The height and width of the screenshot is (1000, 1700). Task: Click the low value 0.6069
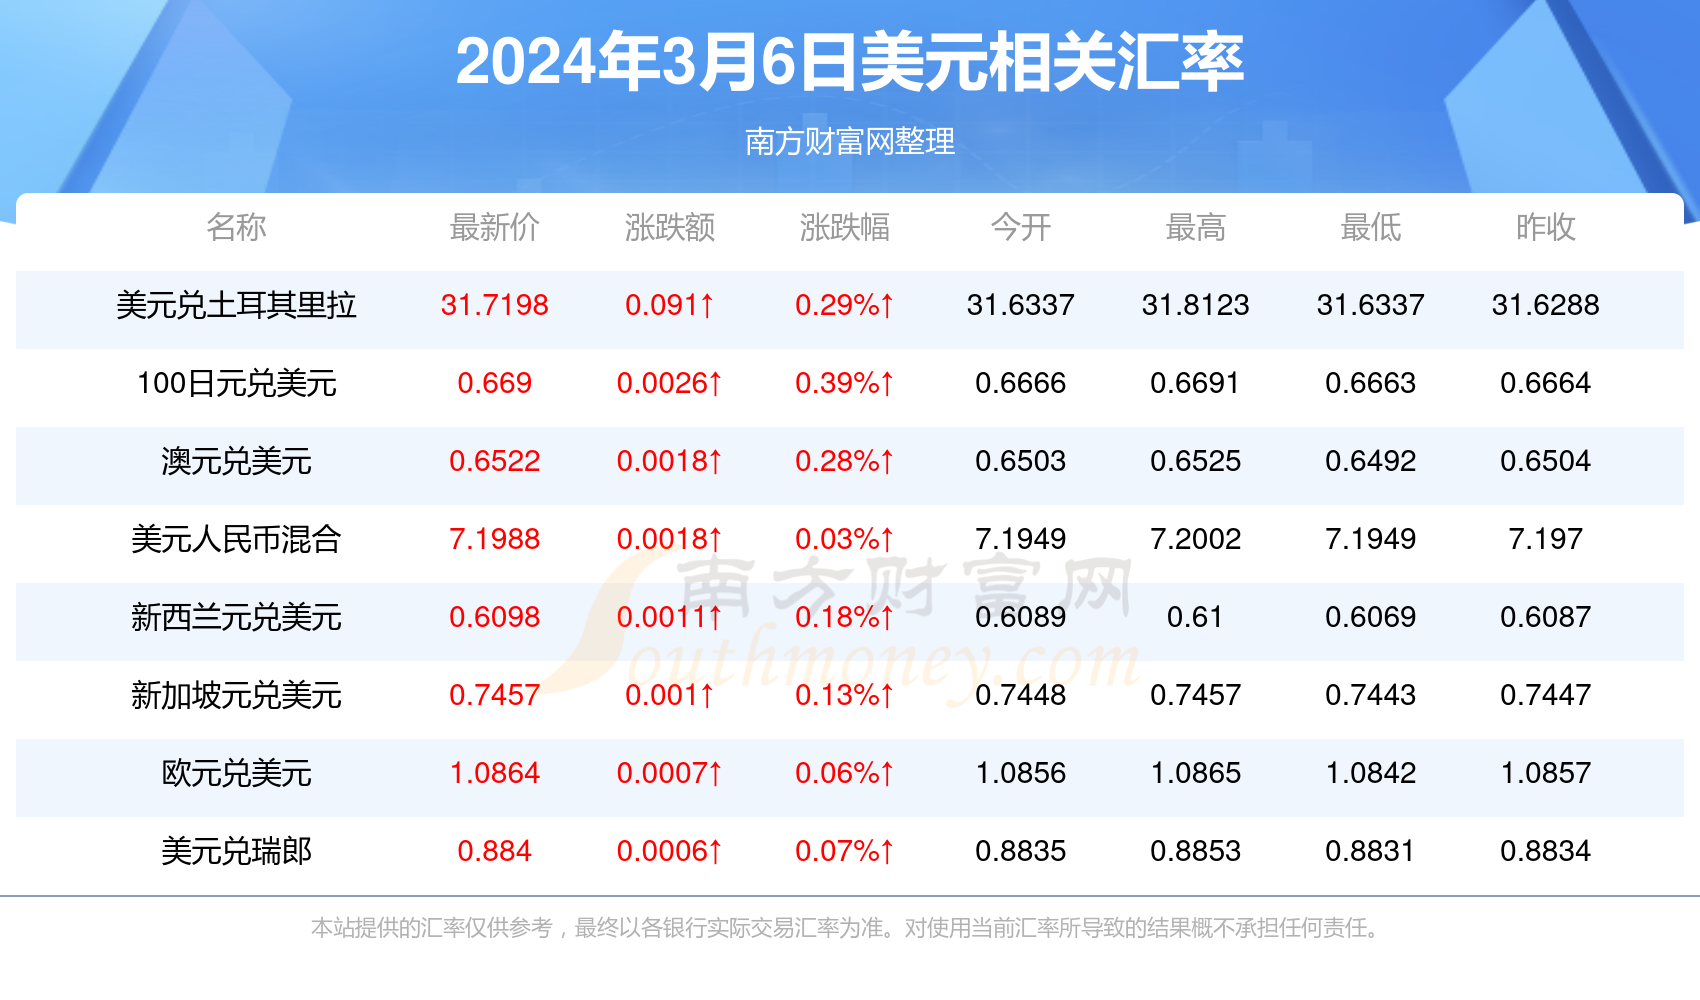tap(1370, 617)
